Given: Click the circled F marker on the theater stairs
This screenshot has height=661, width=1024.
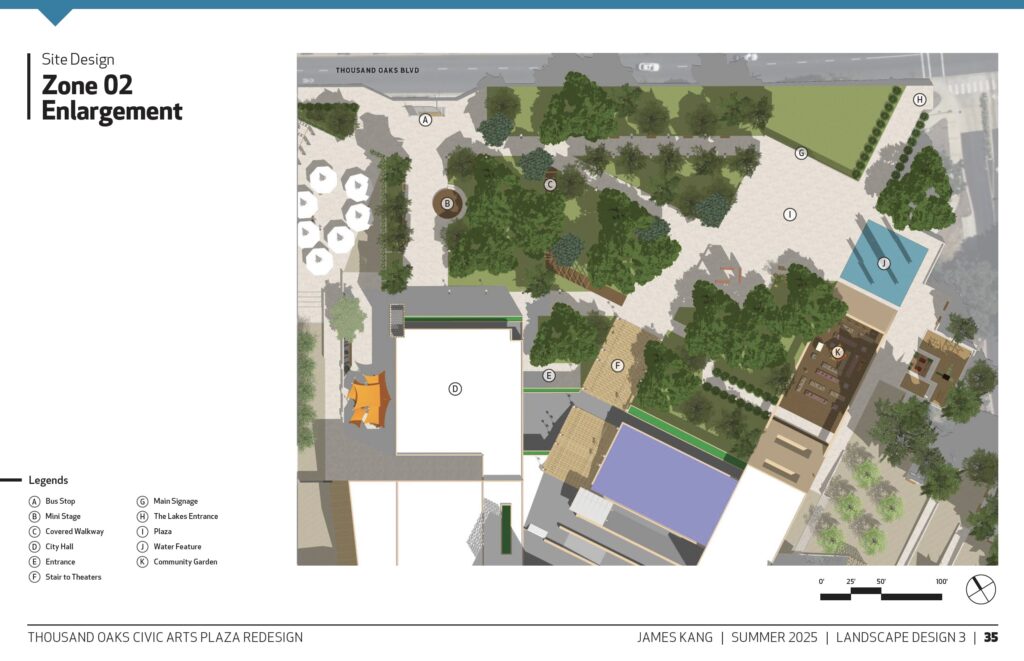Looking at the screenshot, I should click(x=618, y=366).
